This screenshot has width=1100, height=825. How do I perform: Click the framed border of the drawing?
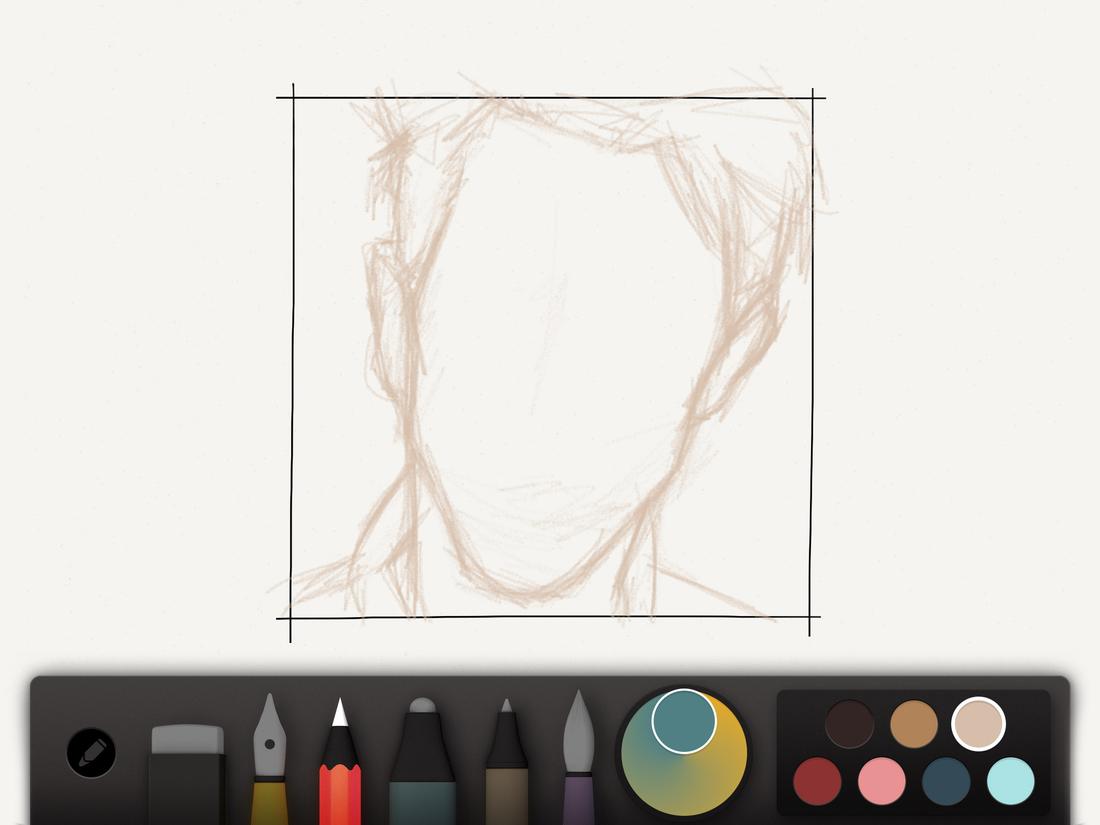pyautogui.click(x=293, y=360)
